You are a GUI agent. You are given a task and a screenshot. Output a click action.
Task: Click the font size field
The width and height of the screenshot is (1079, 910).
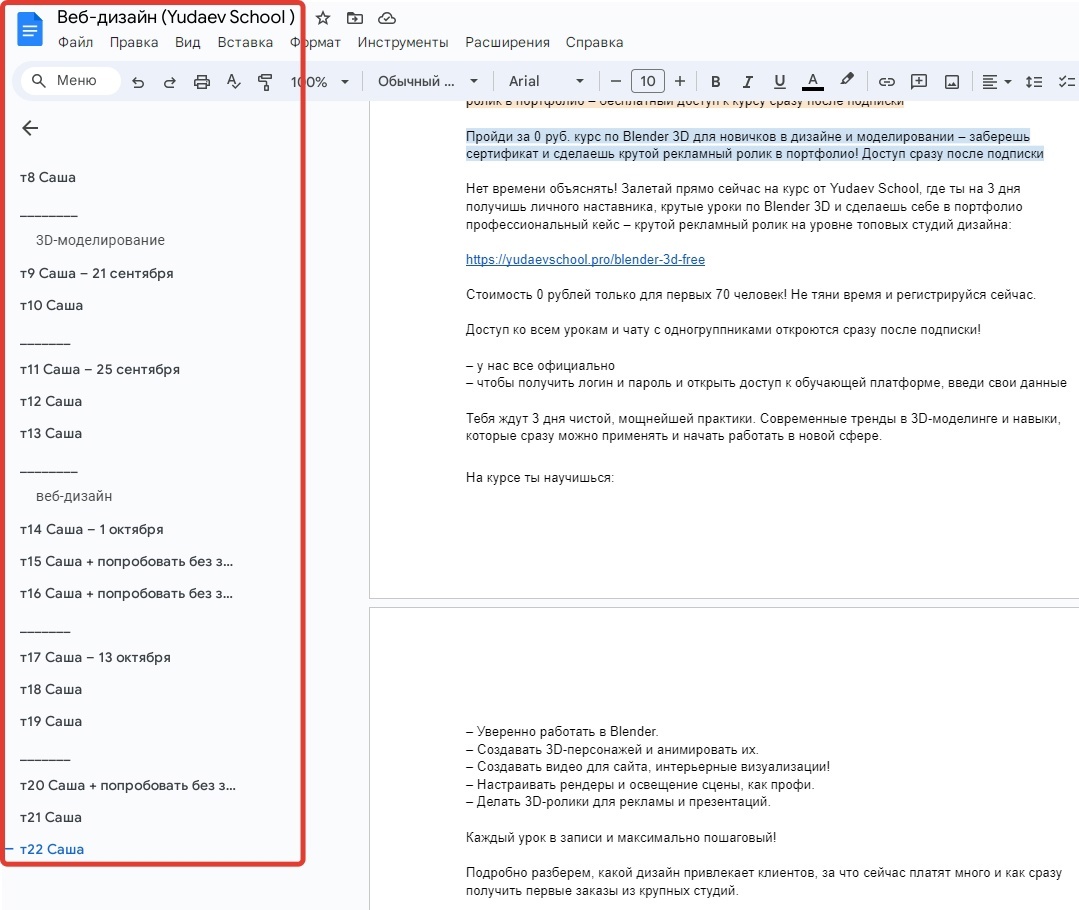click(x=648, y=81)
